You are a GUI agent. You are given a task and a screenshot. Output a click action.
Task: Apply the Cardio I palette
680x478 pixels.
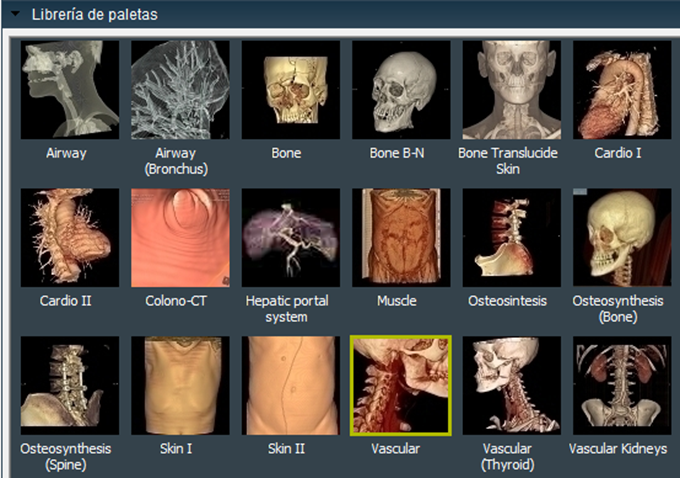tap(622, 90)
